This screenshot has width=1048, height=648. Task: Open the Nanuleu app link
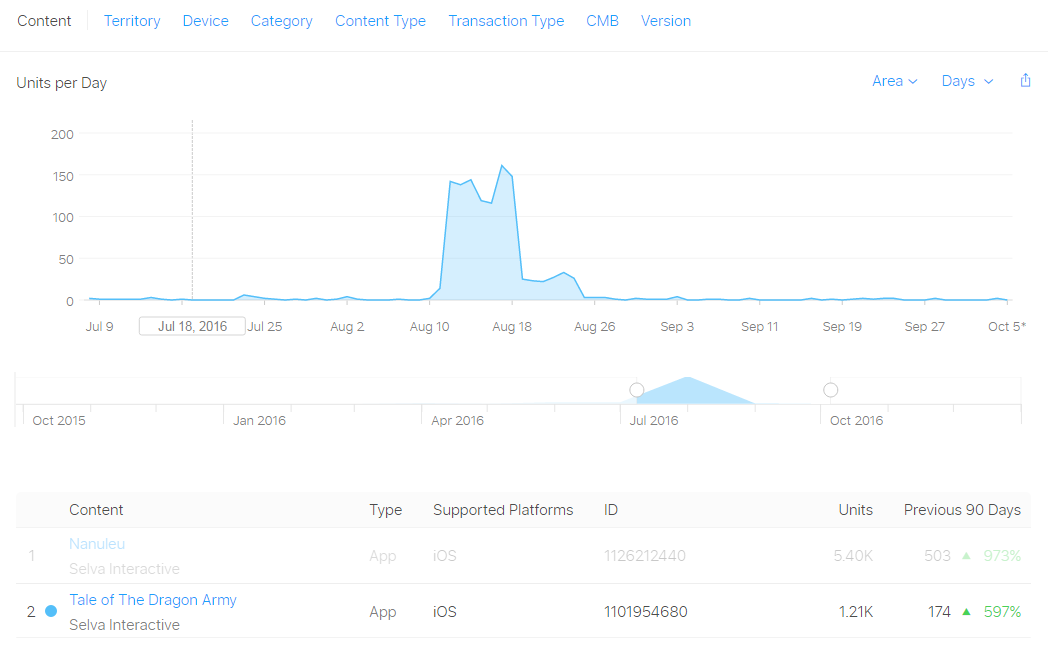tap(97, 544)
